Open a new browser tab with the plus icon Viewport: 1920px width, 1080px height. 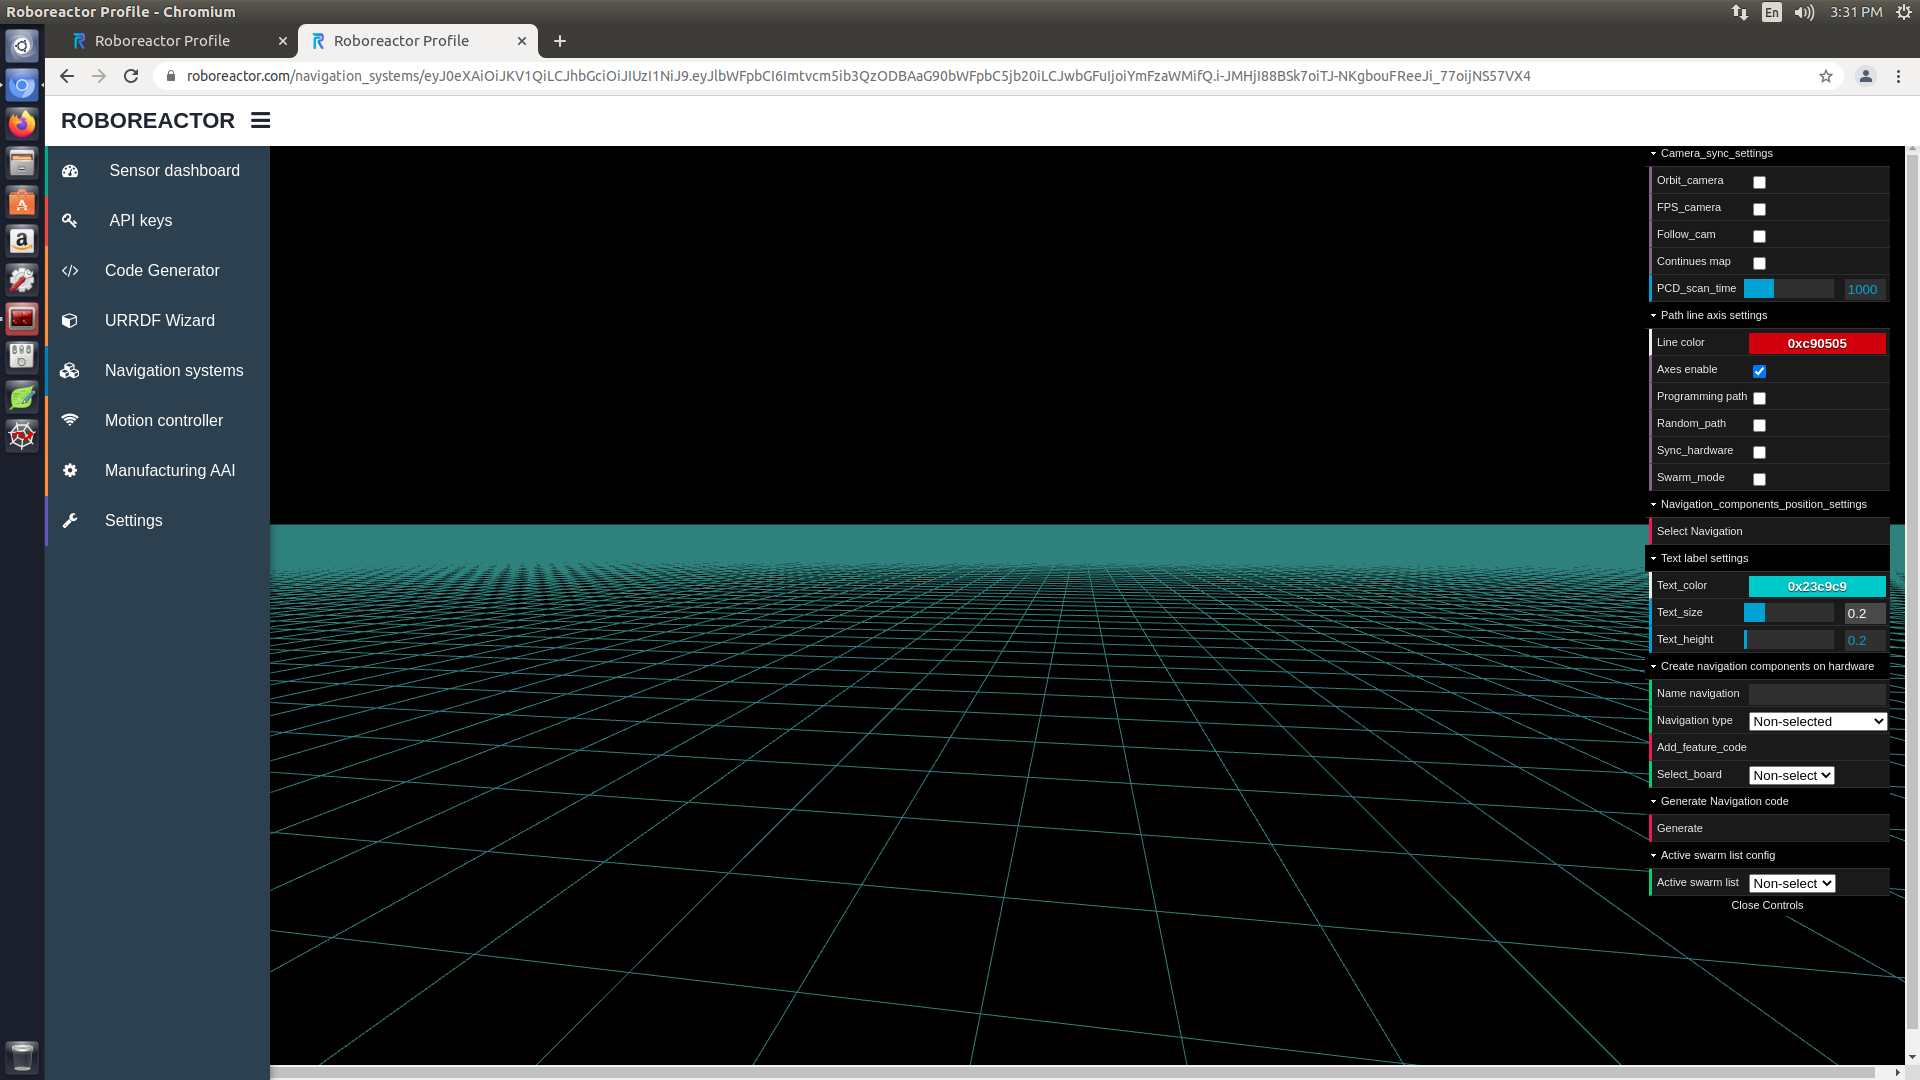point(560,41)
